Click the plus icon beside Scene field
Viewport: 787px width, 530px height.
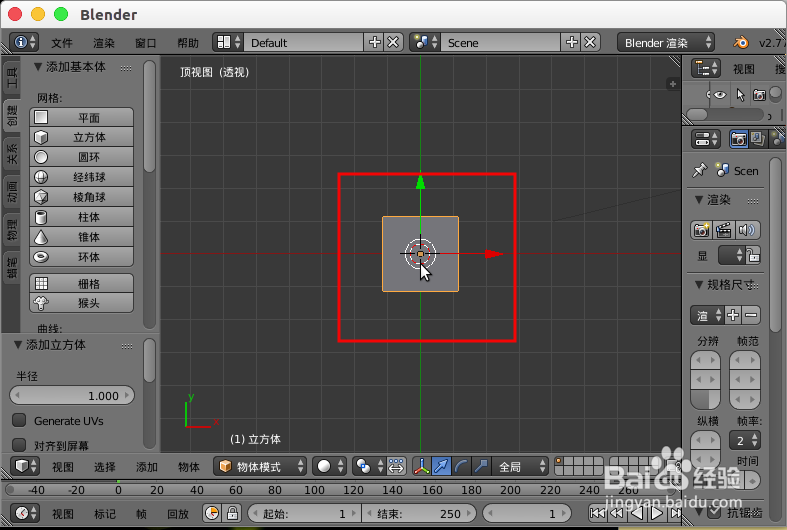(x=572, y=42)
